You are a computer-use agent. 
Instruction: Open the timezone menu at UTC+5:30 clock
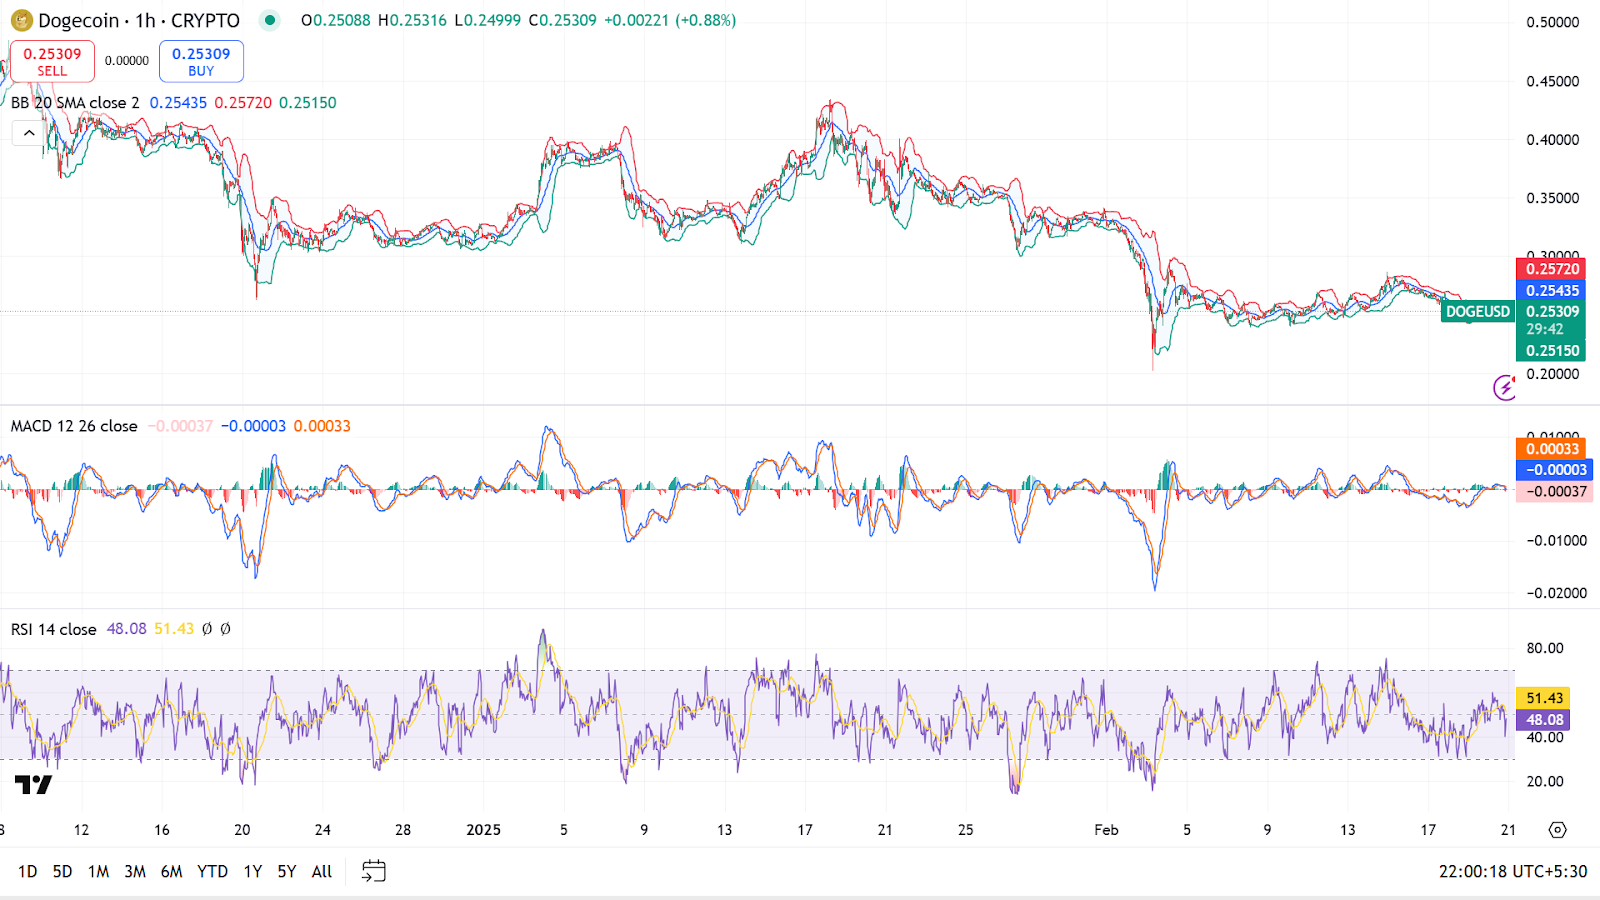(x=1512, y=871)
